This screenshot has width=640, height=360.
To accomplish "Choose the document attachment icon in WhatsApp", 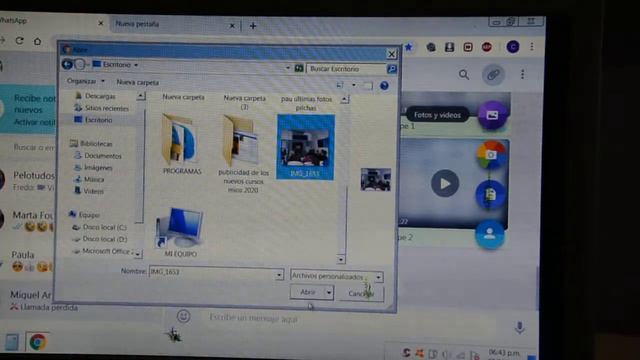I will [490, 194].
